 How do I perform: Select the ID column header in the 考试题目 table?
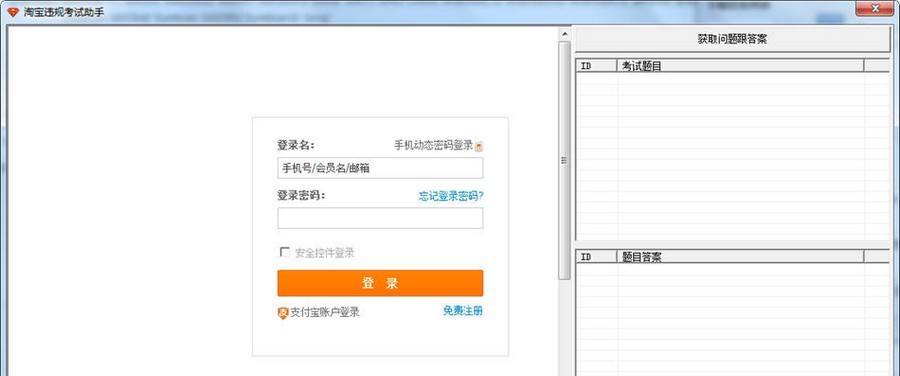point(596,65)
